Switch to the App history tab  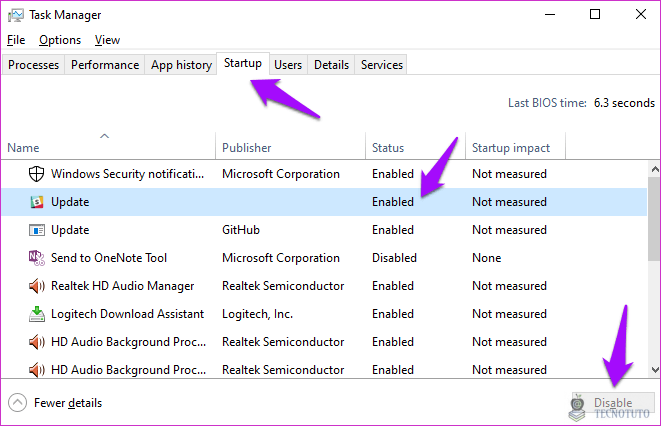(181, 65)
